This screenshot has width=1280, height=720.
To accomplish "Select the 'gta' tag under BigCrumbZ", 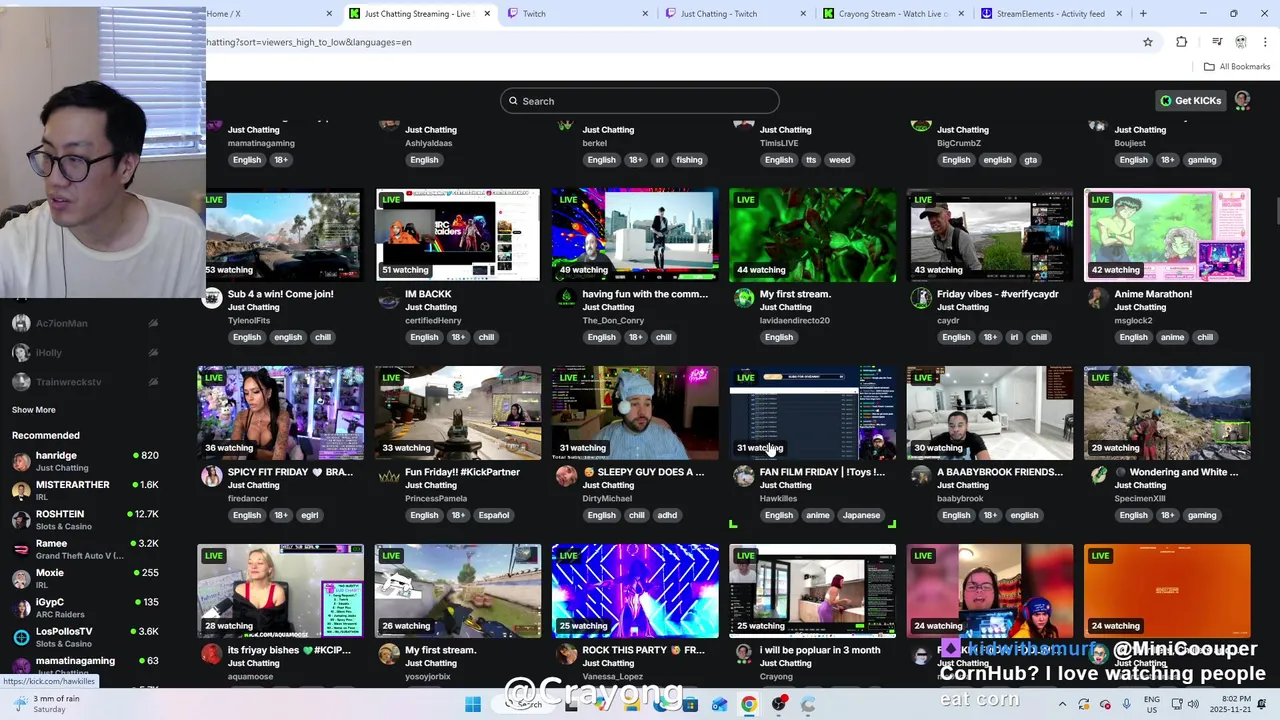I will coord(1030,160).
